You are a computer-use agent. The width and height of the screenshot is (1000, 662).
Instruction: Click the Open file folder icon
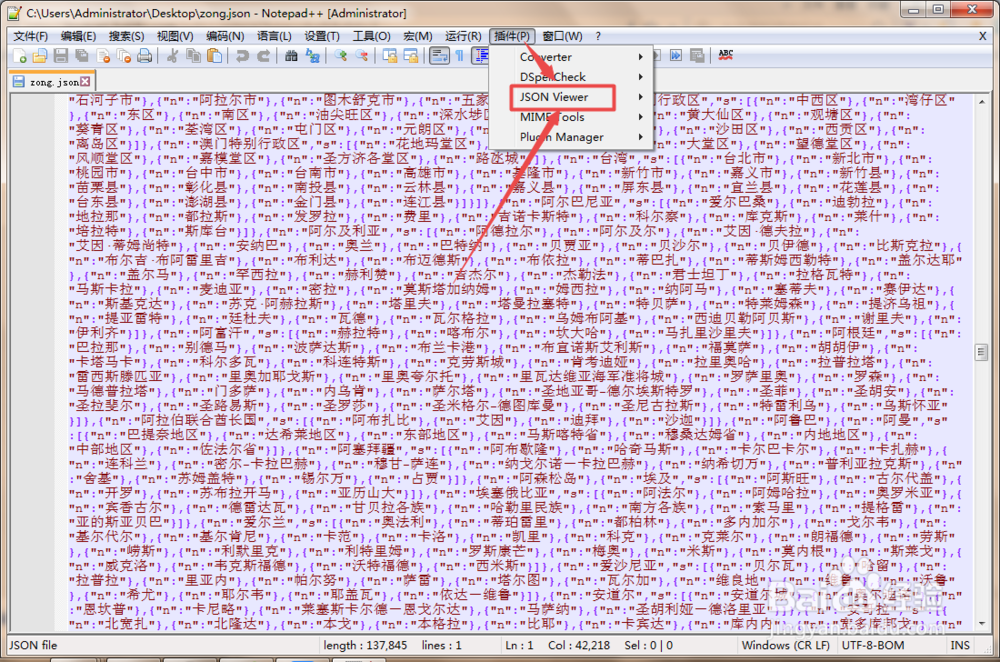40,56
